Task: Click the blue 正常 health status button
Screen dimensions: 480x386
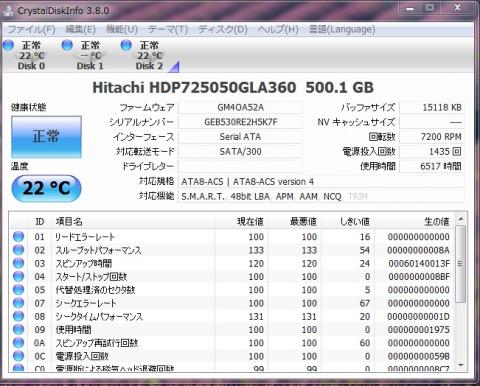Action: [46, 137]
